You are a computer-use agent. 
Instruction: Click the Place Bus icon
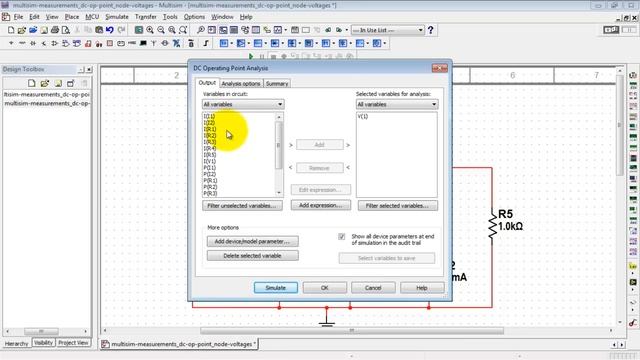click(206, 43)
